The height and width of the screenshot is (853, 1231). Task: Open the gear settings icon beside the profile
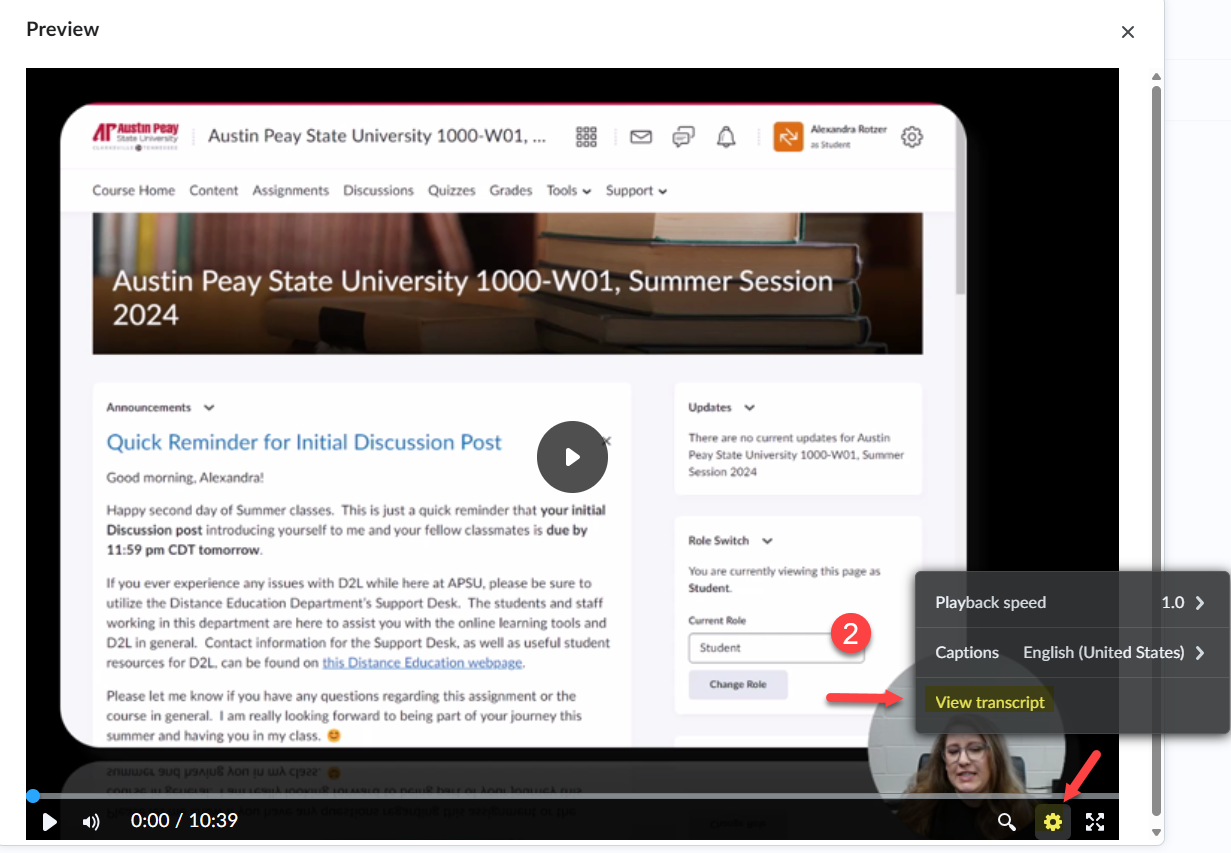pos(911,137)
